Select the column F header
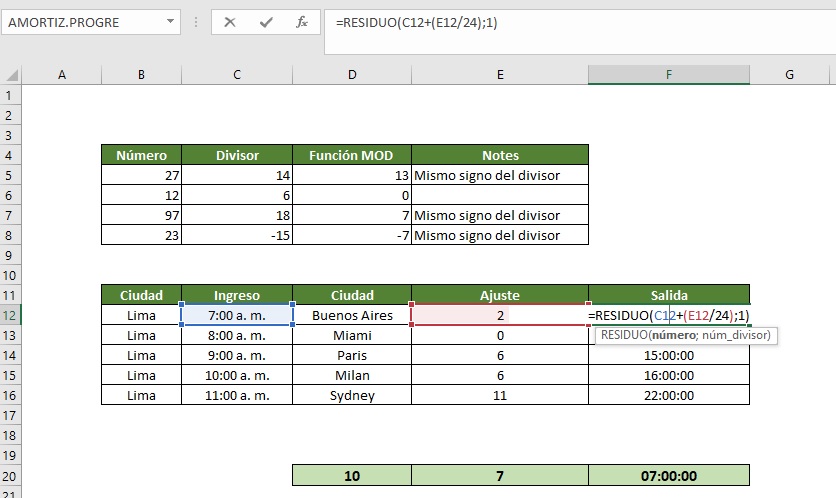Screen dimensions: 836x498 (668, 75)
